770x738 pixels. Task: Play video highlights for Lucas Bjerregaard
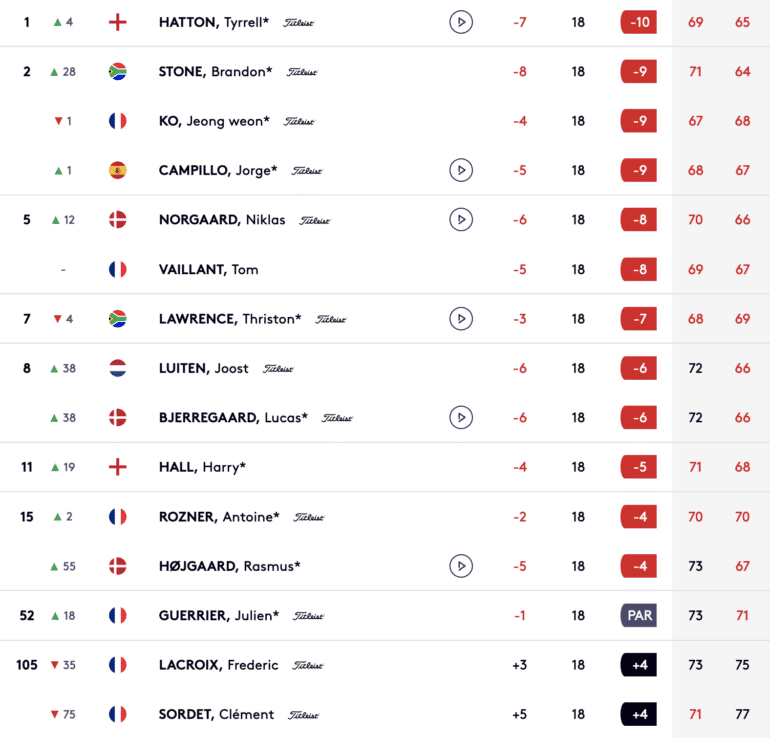pos(461,417)
